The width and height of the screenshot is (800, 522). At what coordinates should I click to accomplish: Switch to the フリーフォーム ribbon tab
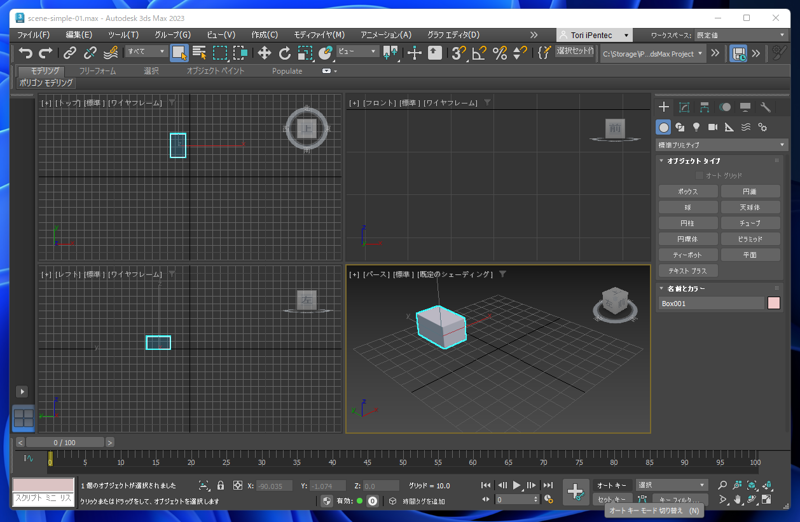[97, 71]
